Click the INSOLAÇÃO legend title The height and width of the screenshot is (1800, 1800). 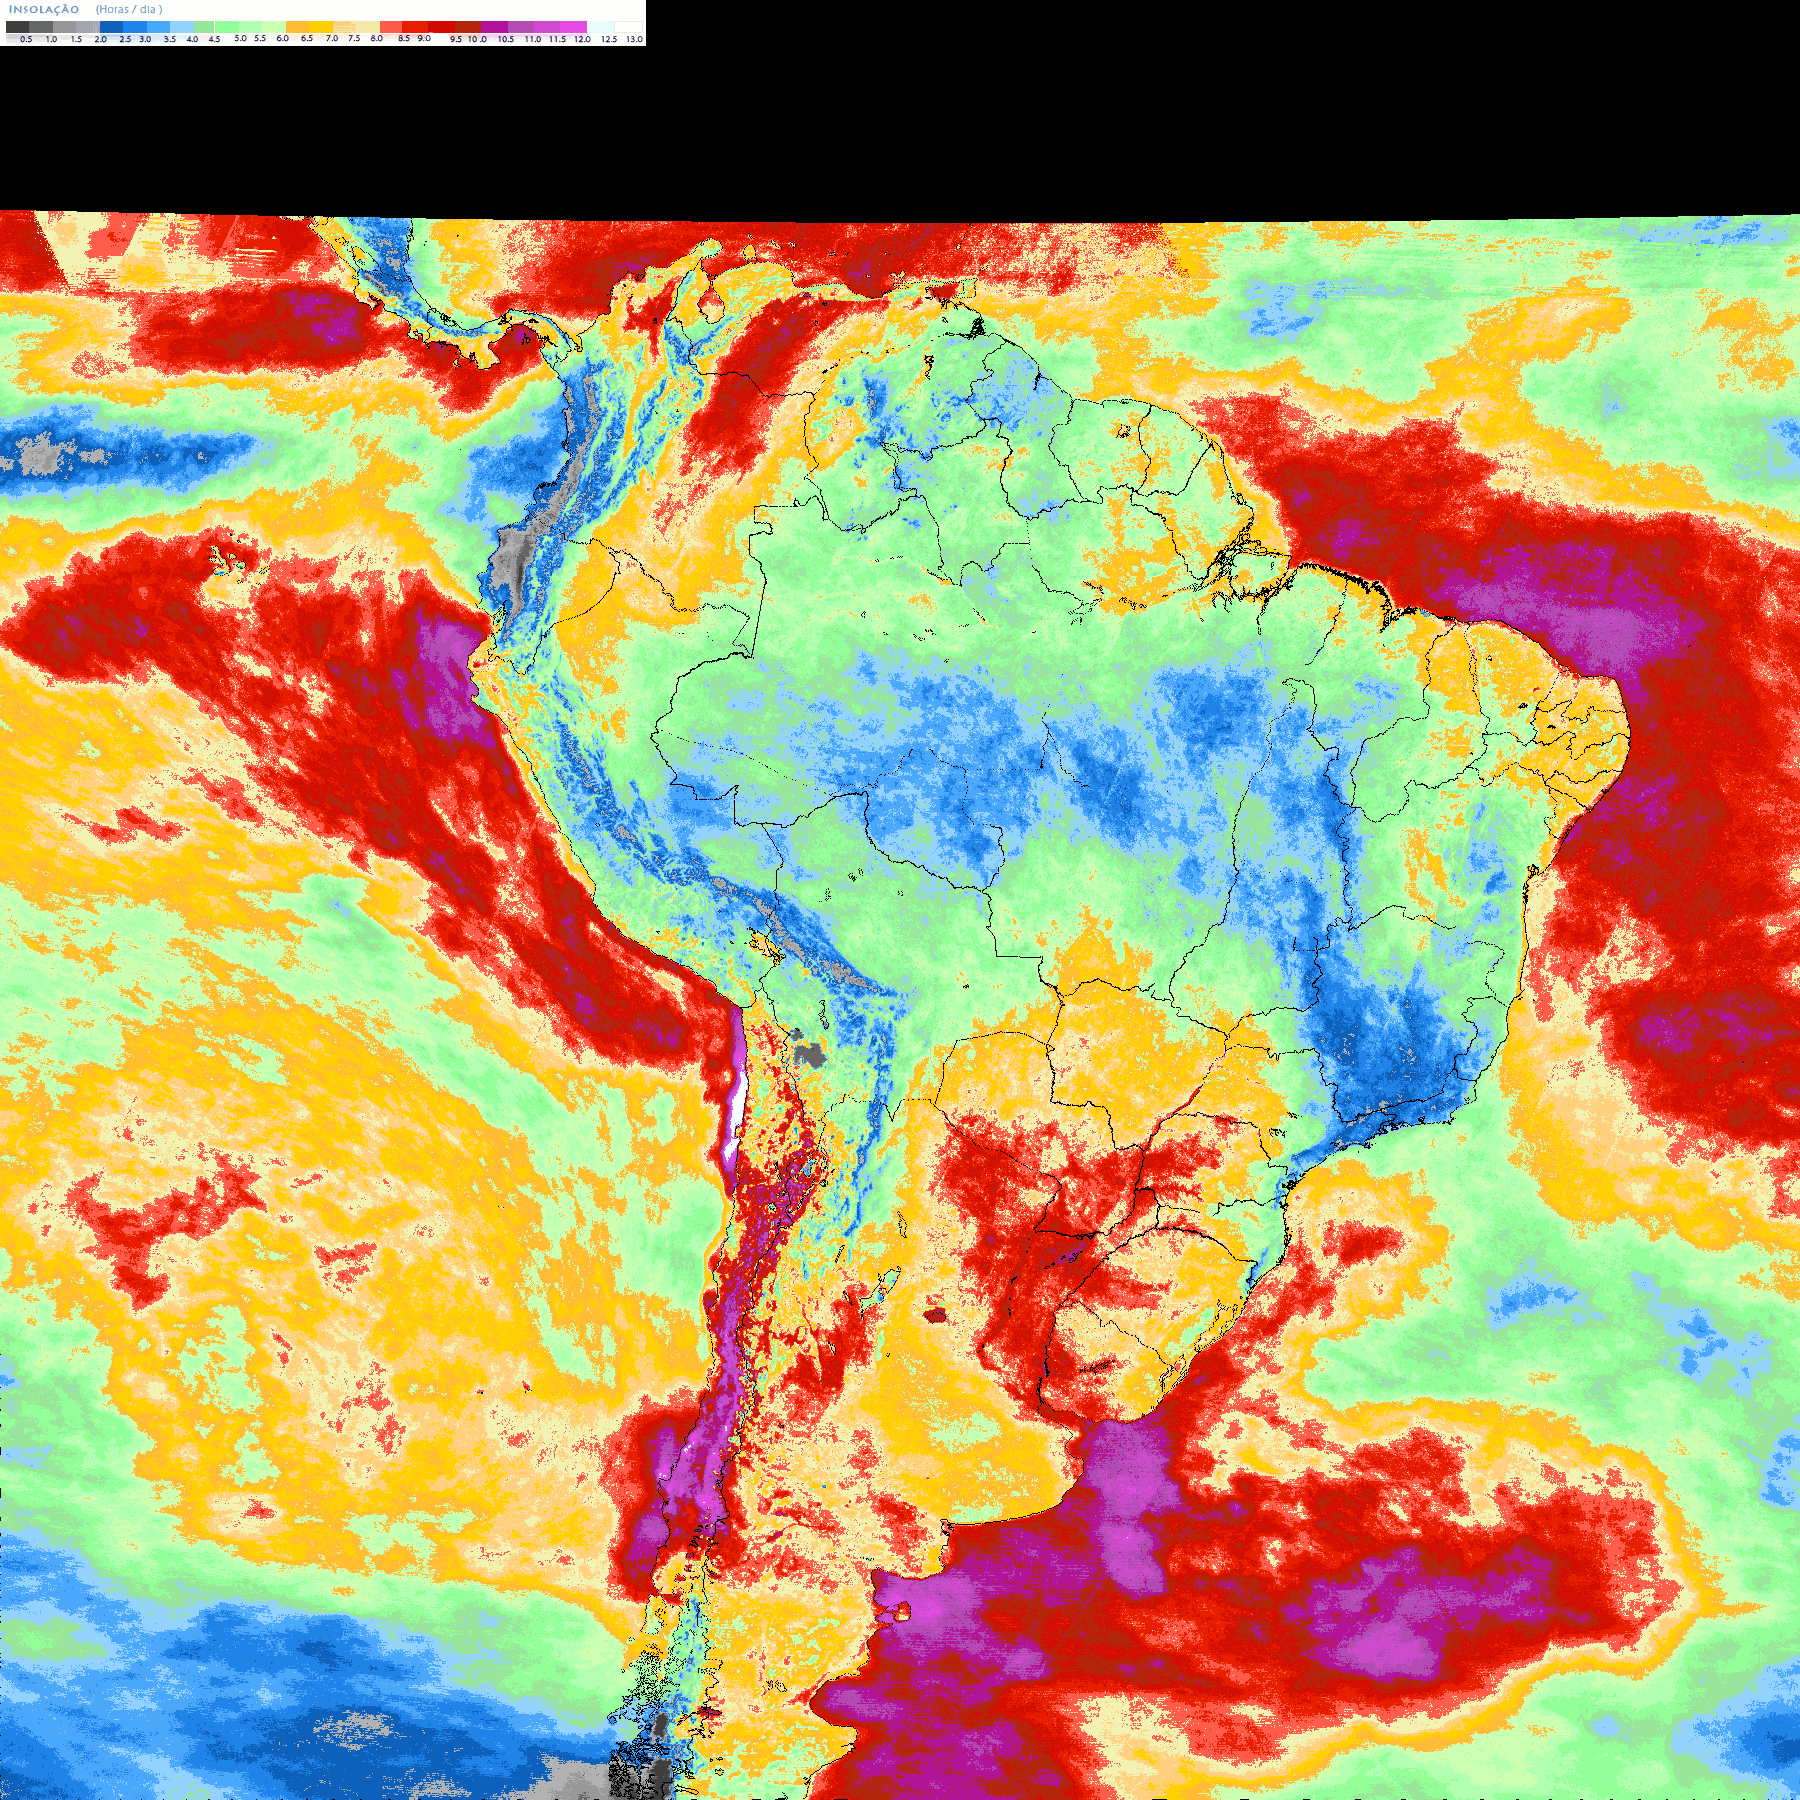pyautogui.click(x=44, y=9)
